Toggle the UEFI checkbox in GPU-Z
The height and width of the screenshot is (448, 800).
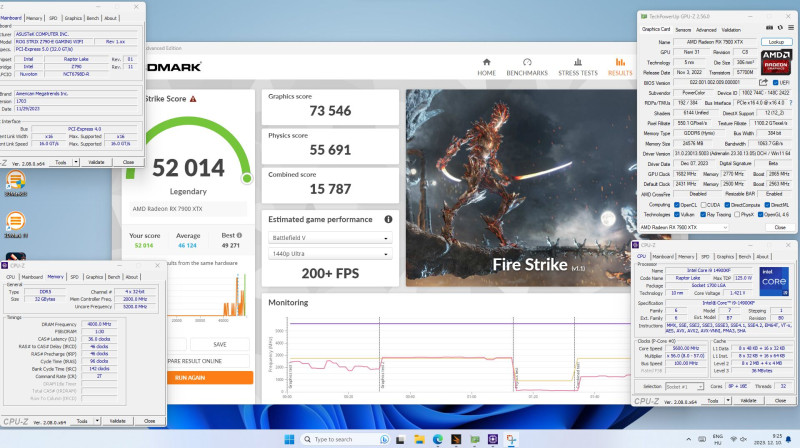[776, 82]
